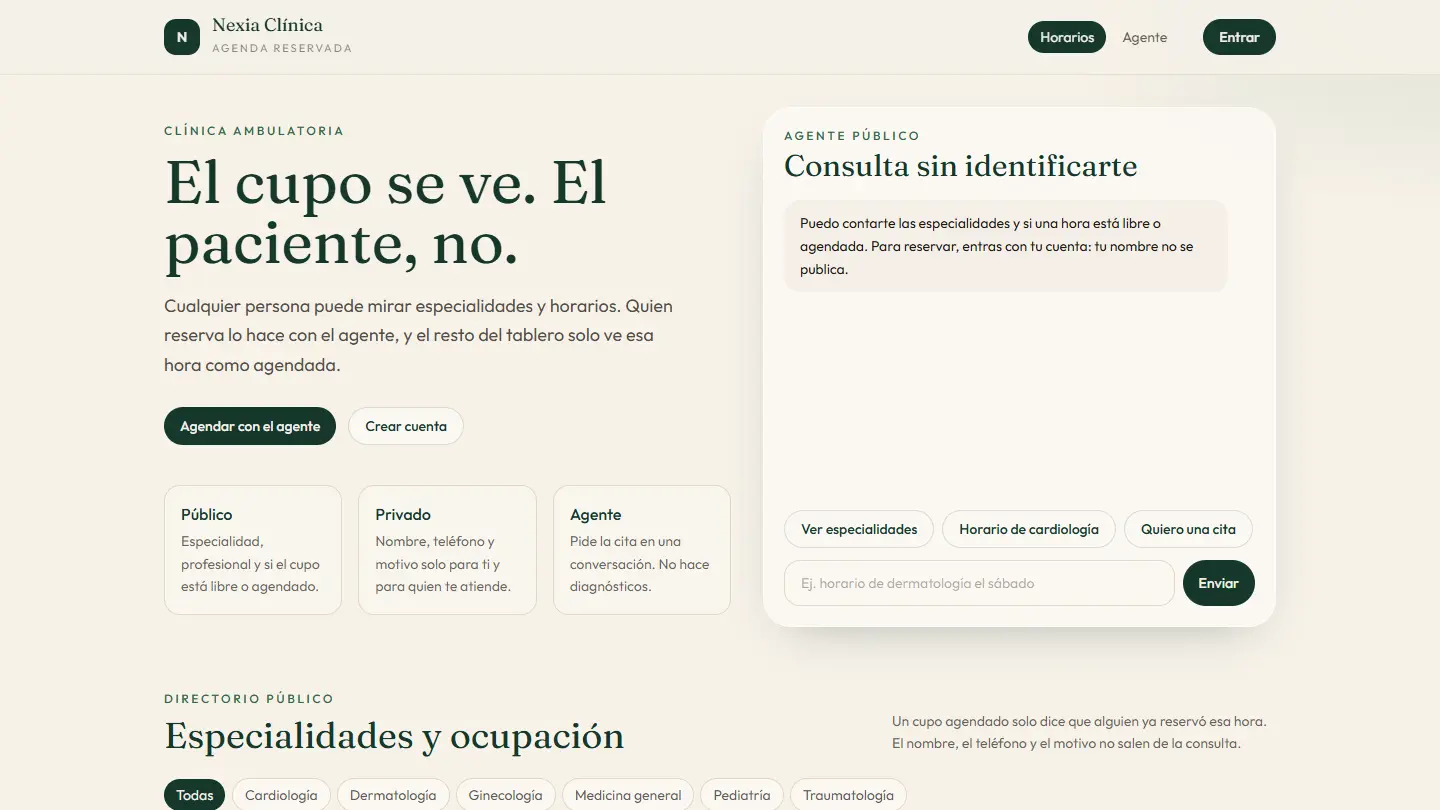Filter by Medicina general specialty

click(x=628, y=795)
